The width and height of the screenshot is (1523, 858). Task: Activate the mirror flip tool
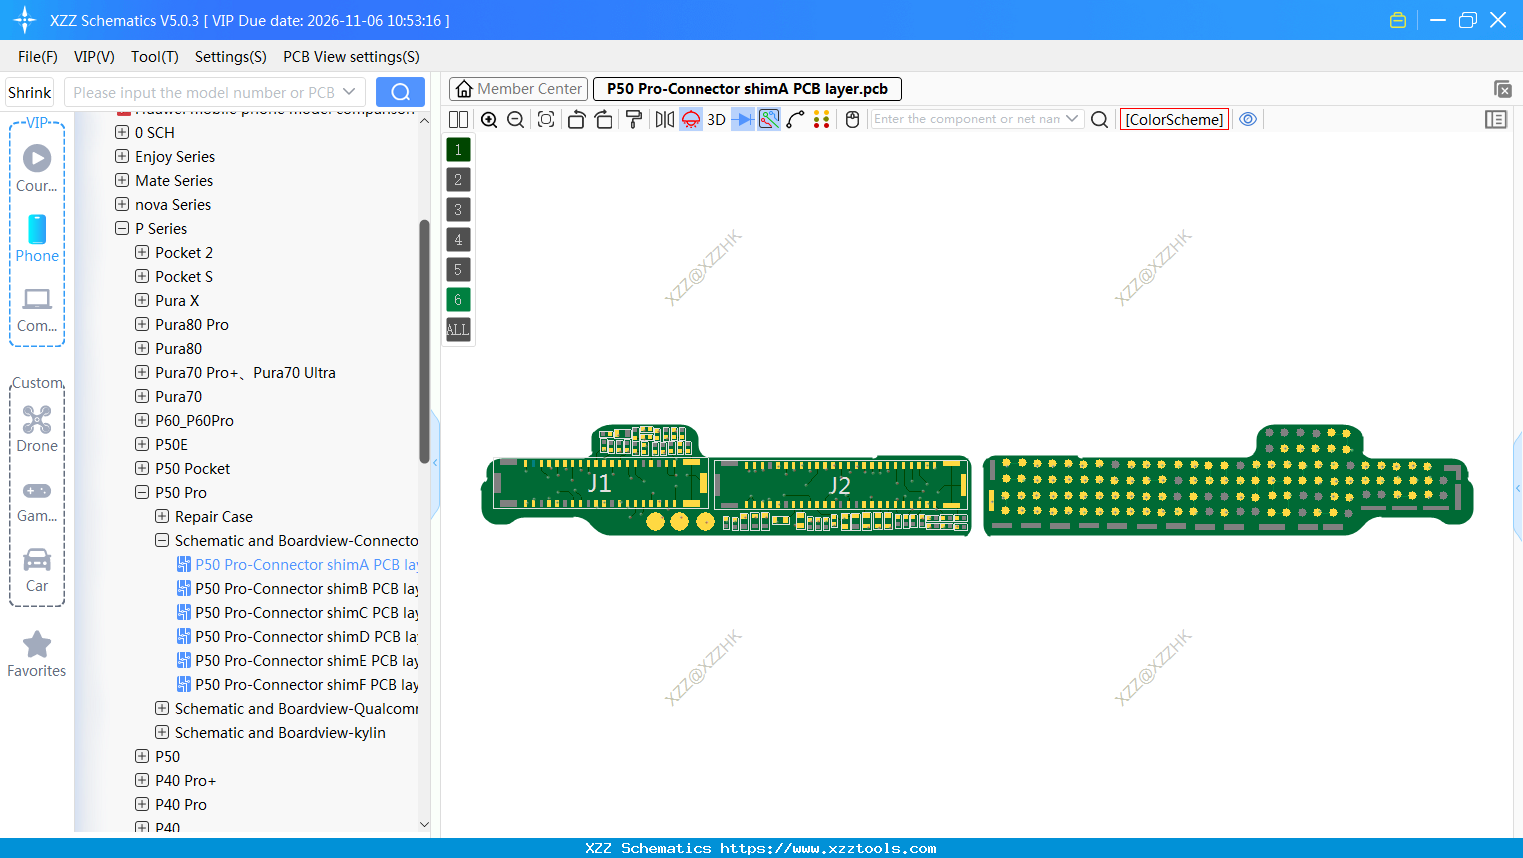coord(663,119)
